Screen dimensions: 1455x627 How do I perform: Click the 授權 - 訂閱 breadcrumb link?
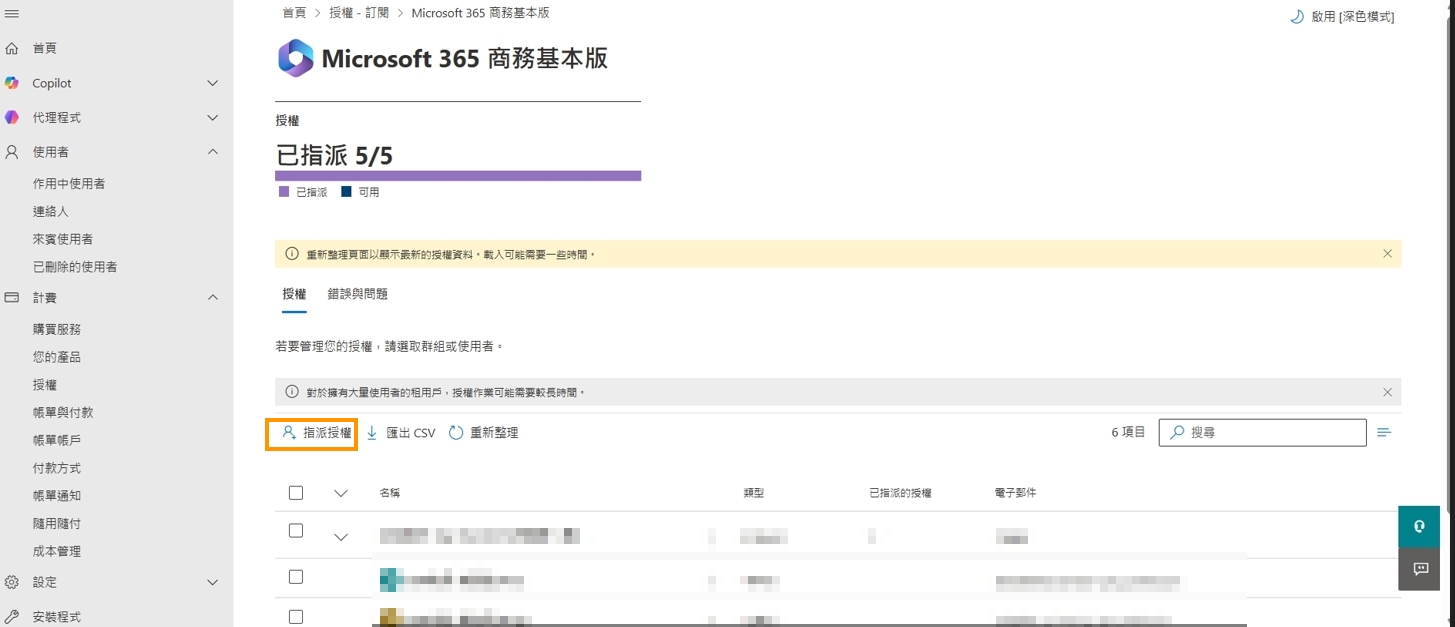point(359,13)
